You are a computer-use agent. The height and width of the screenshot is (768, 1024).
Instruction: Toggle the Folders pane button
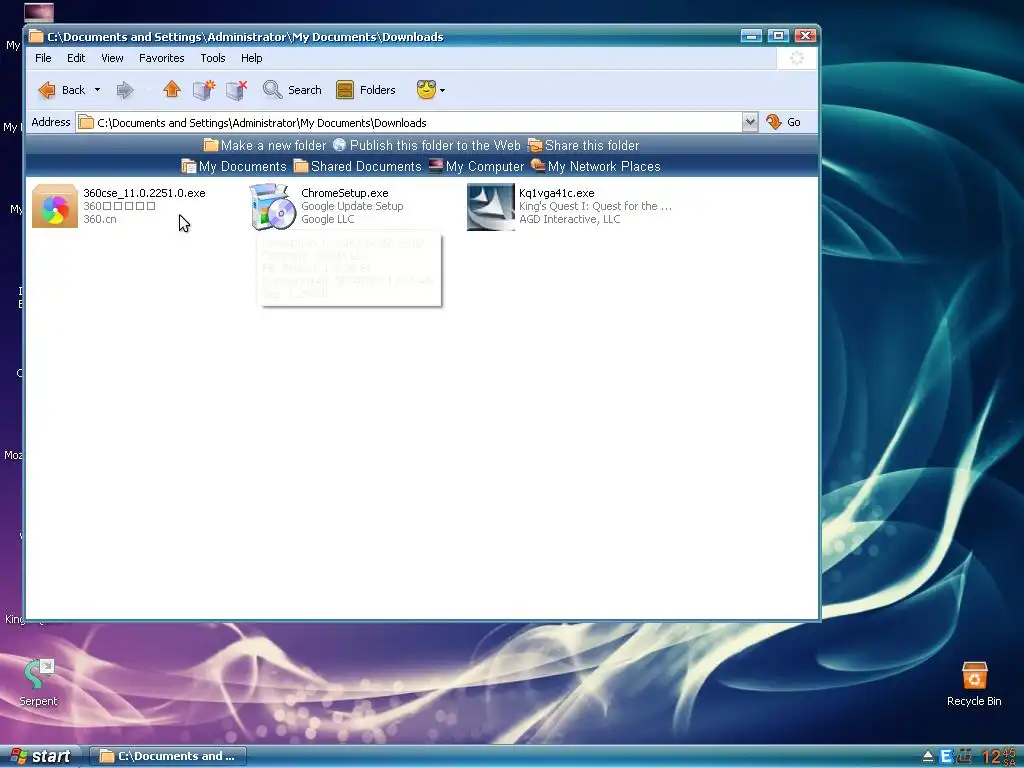[366, 90]
